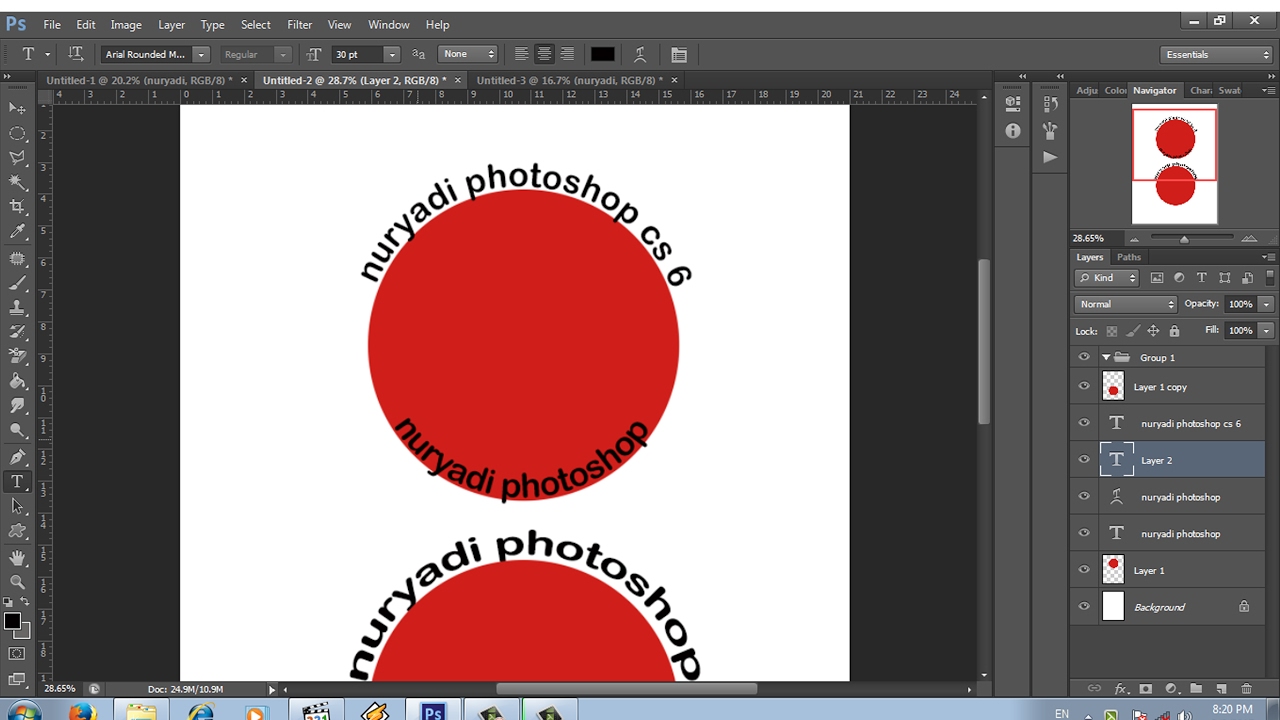Toggle text orientation in options bar
This screenshot has height=720, width=1280.
point(75,54)
